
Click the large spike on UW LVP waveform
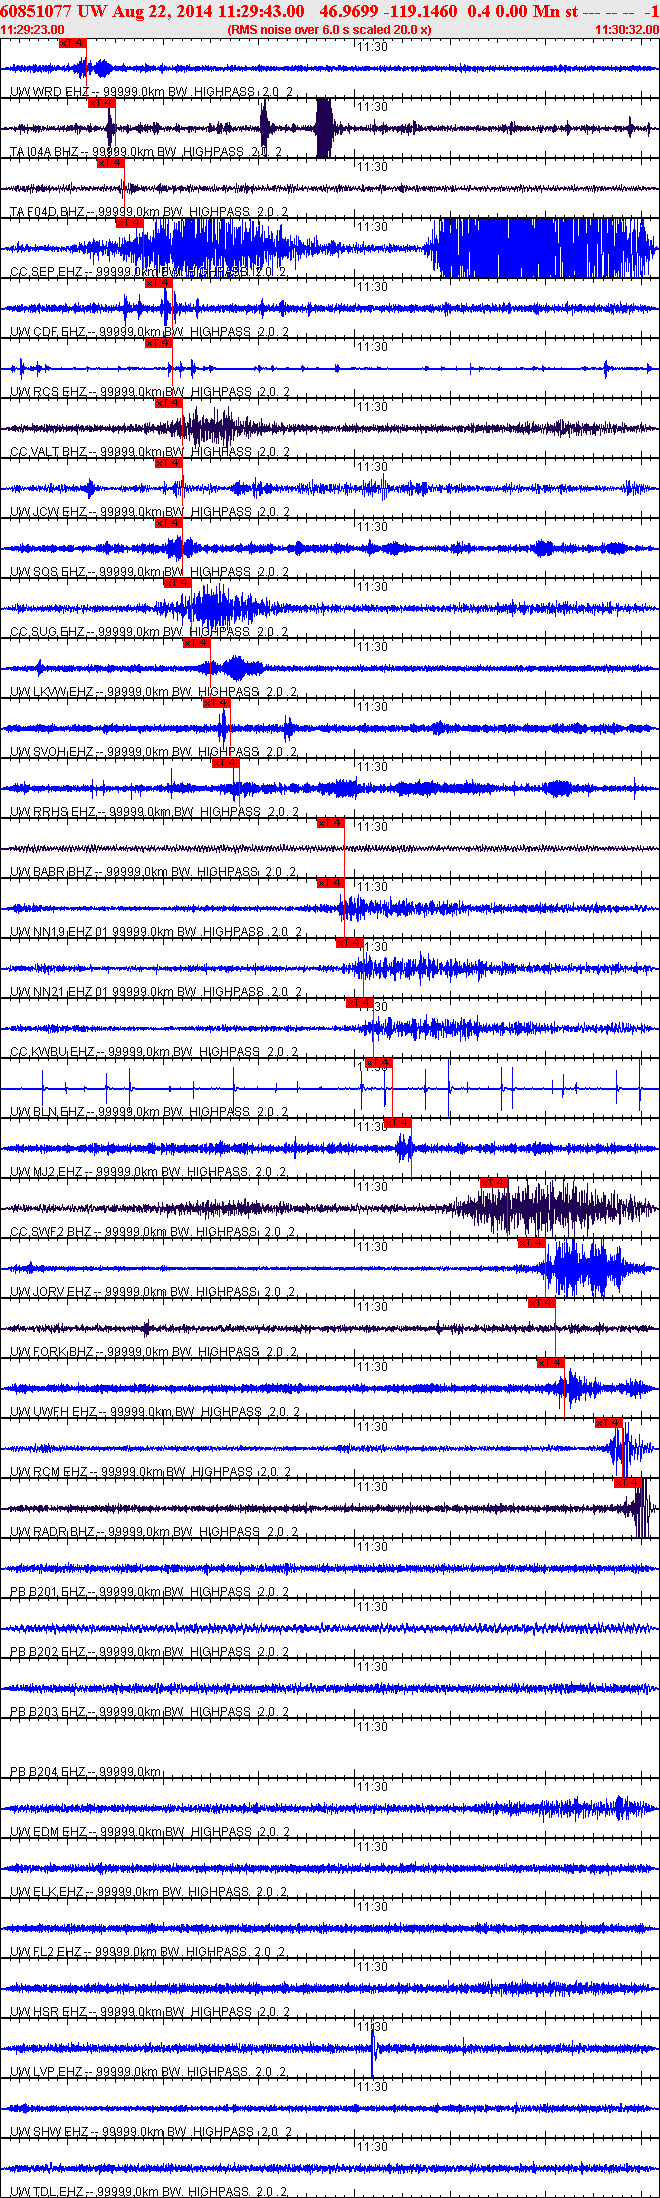tap(372, 2048)
